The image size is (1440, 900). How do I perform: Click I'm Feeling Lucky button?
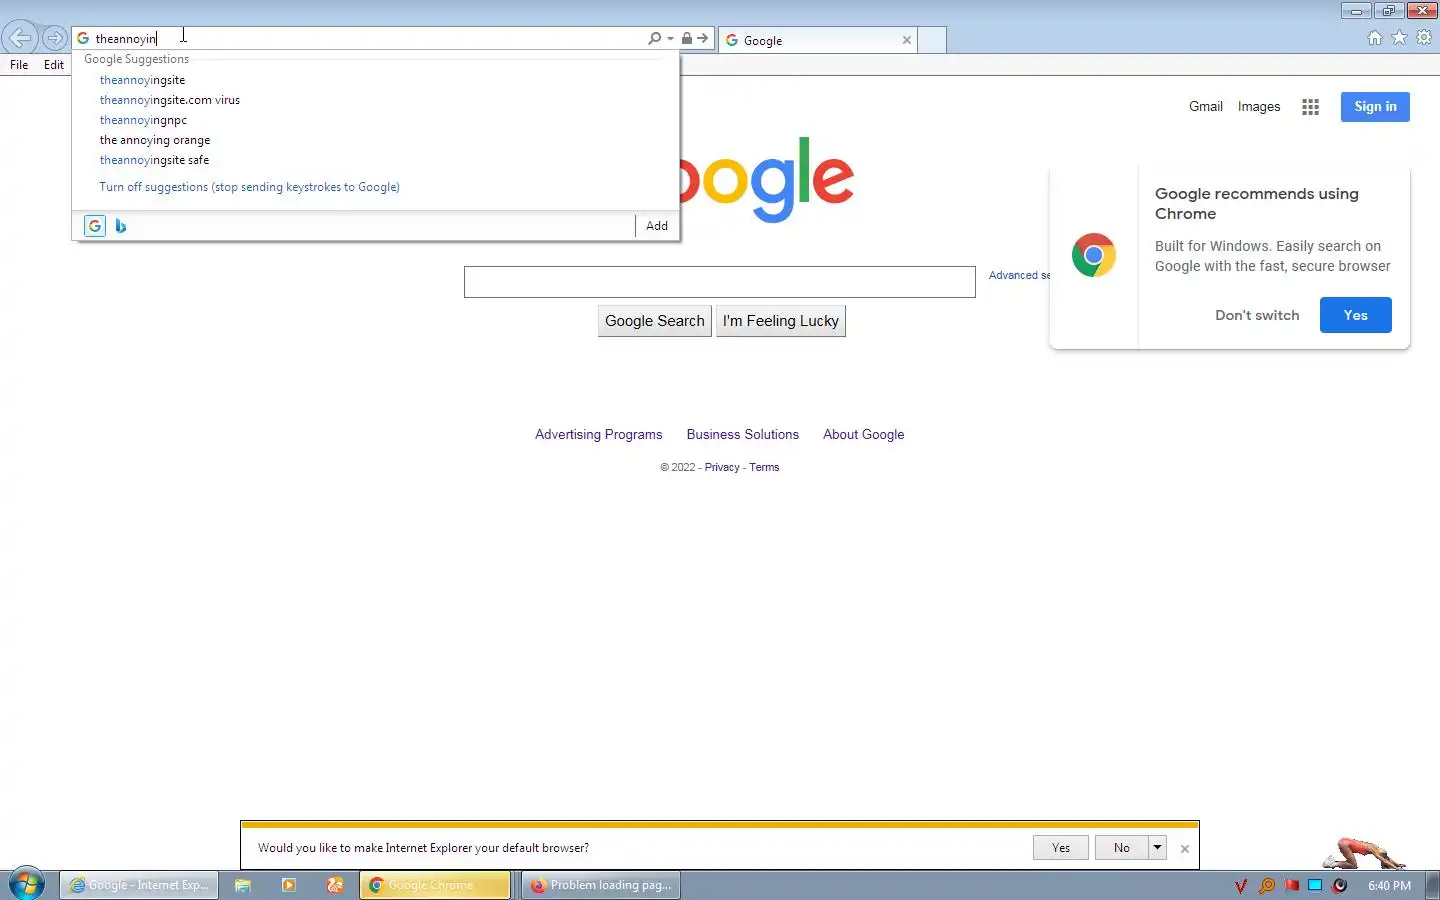coord(781,321)
